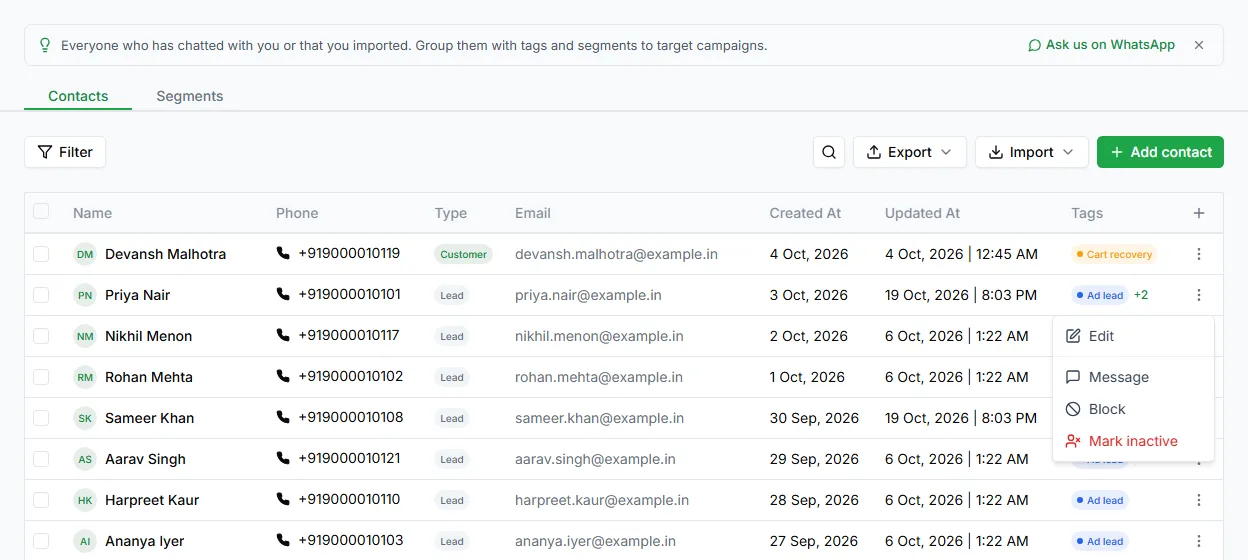Switch to the Contacts tab
The image size is (1248, 560).
coord(78,96)
